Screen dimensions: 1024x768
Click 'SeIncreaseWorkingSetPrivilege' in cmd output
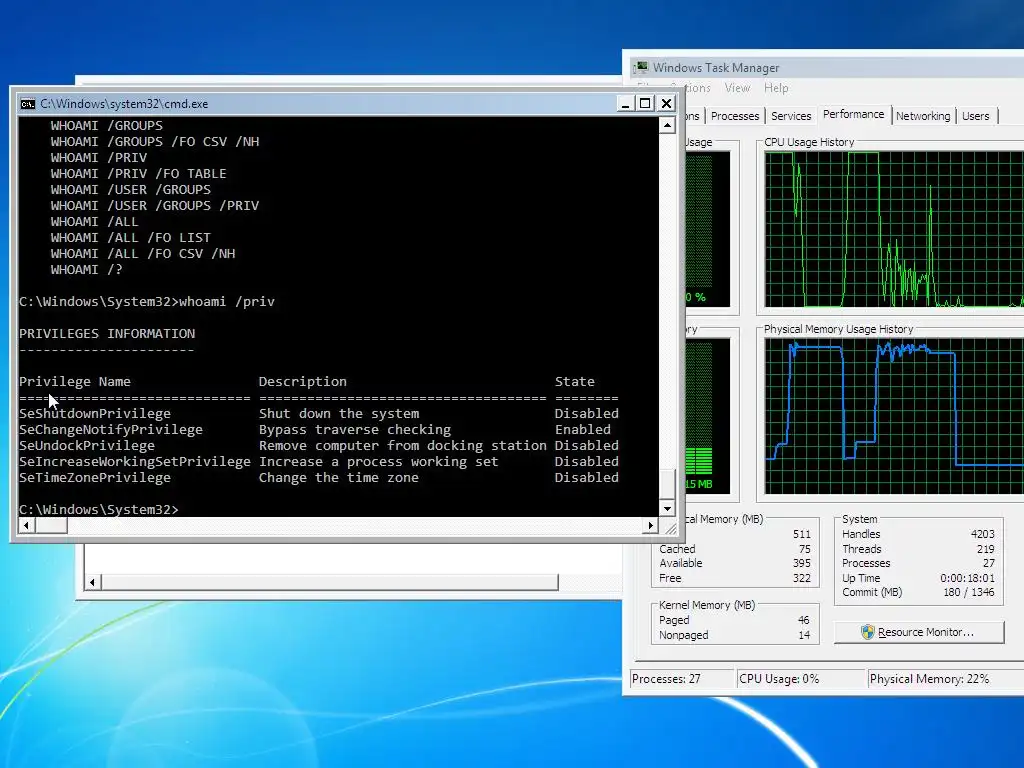(x=135, y=462)
